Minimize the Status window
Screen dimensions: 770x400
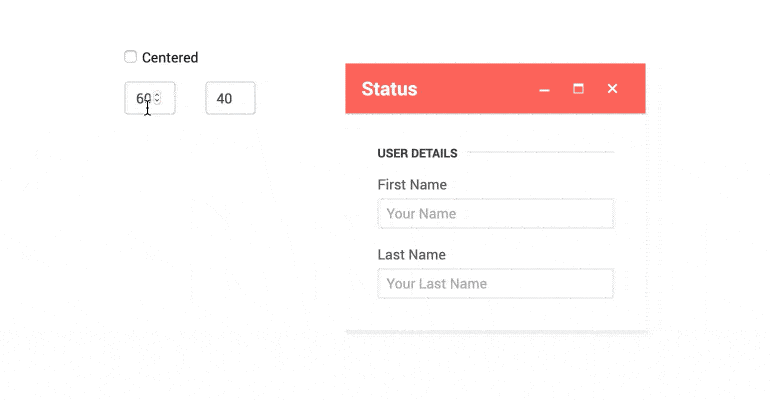pos(544,89)
